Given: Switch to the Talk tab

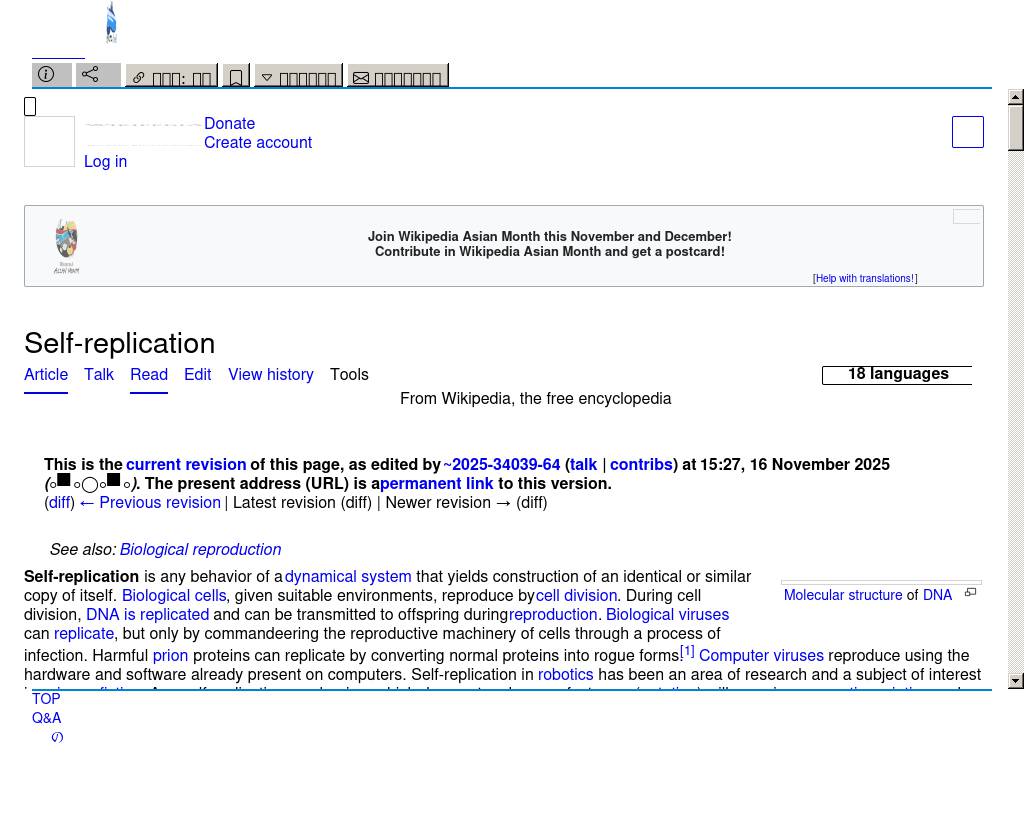Looking at the screenshot, I should (99, 374).
